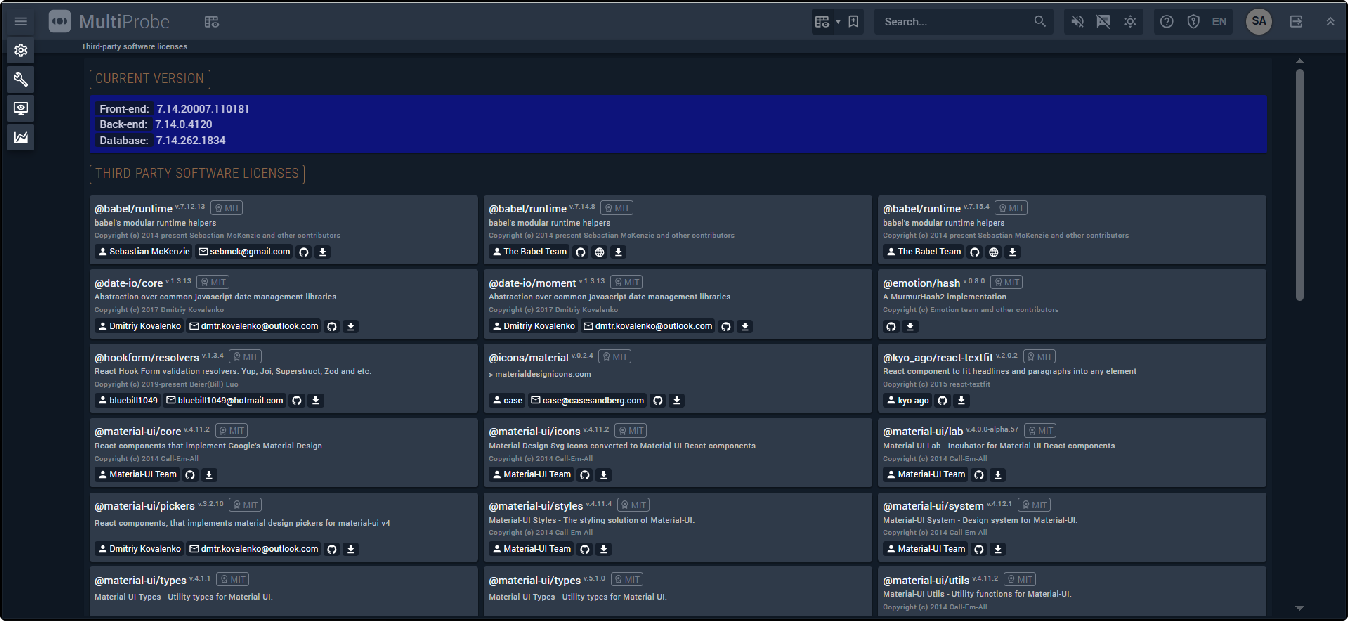Open the wrench tools sidebar section
The height and width of the screenshot is (621, 1348).
[x=20, y=79]
